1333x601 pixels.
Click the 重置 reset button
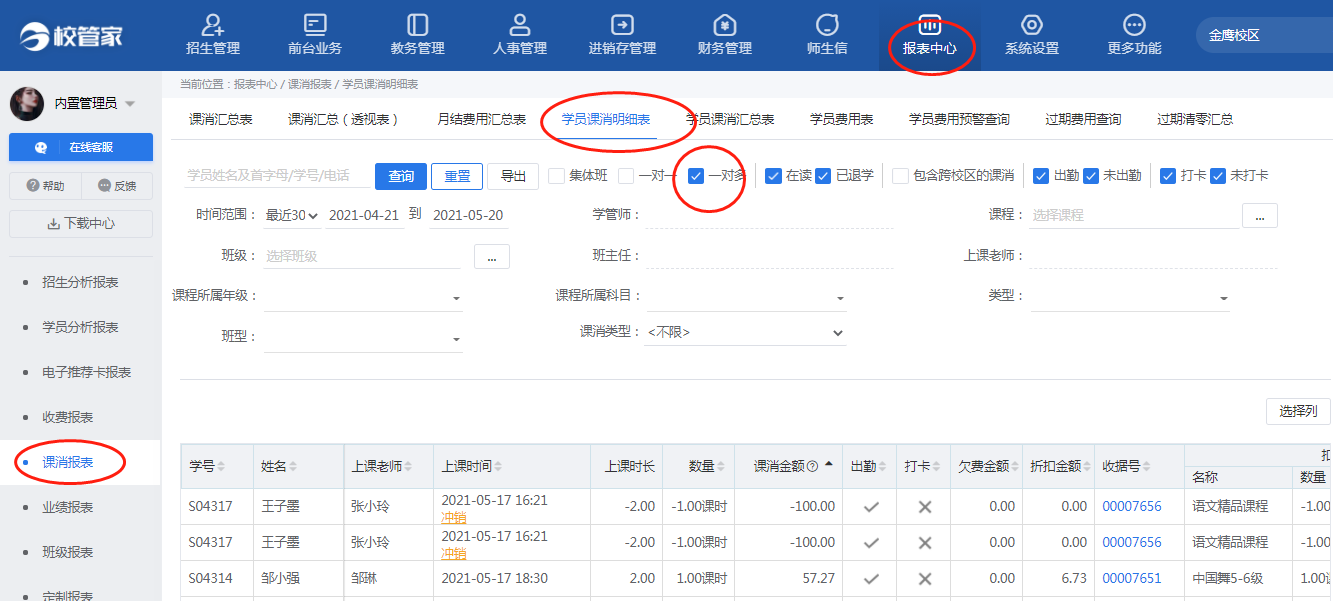[457, 176]
